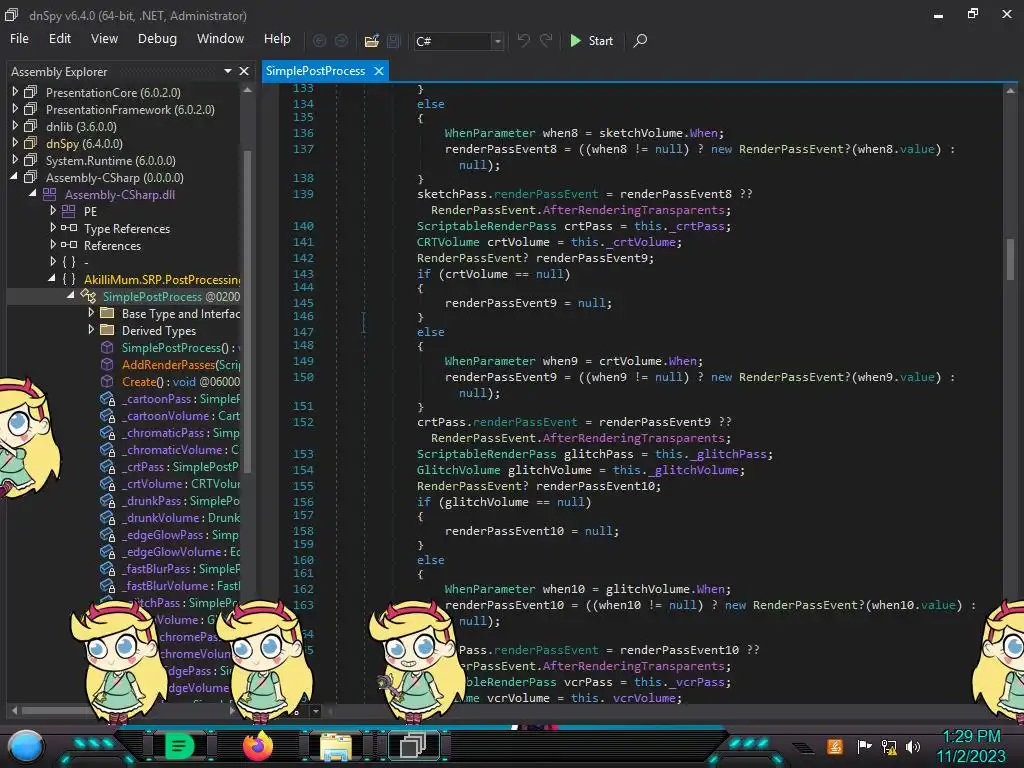1024x768 pixels.
Task: Click the Save All disk icon
Action: click(x=394, y=41)
